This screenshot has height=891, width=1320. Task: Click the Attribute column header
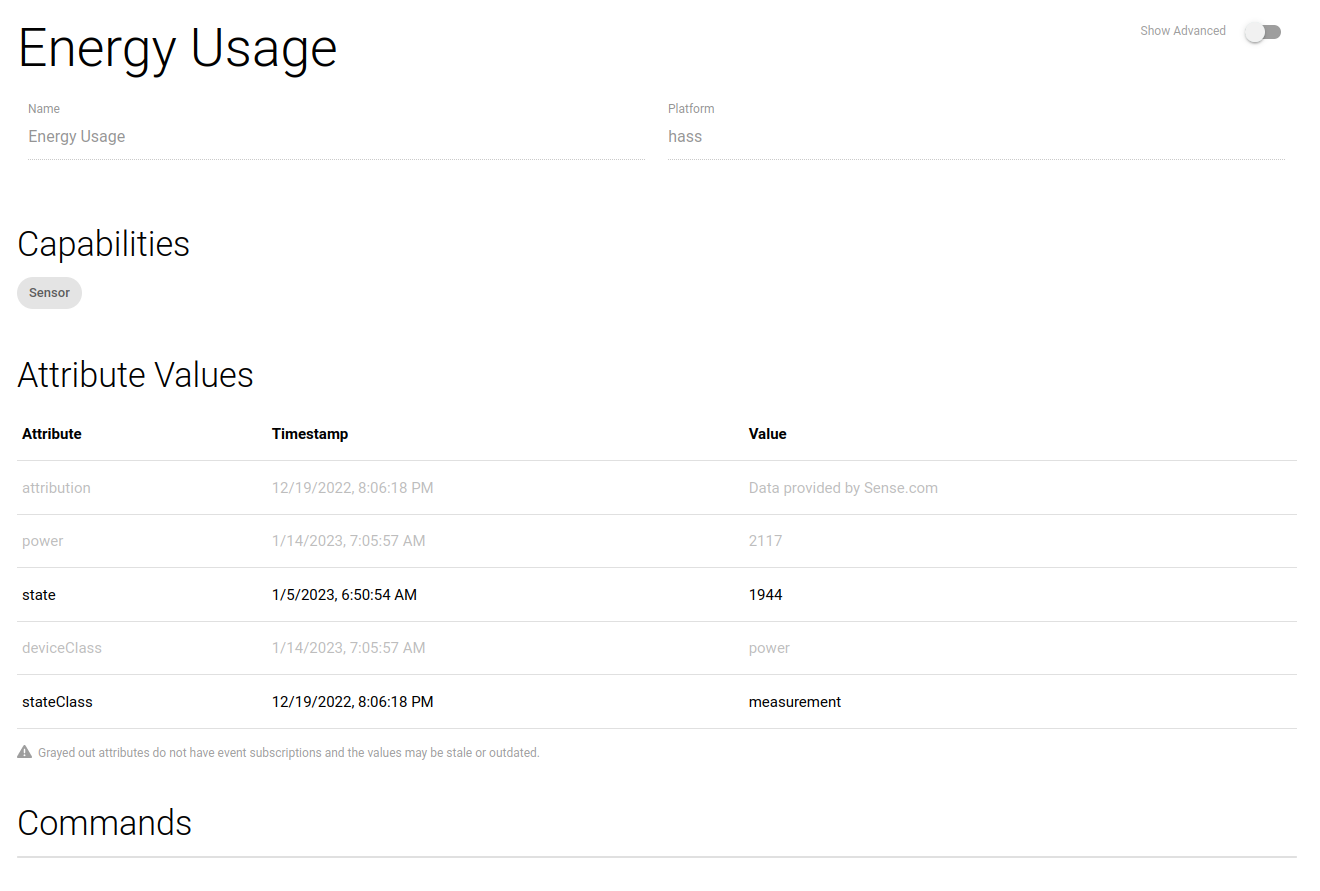pyautogui.click(x=51, y=433)
